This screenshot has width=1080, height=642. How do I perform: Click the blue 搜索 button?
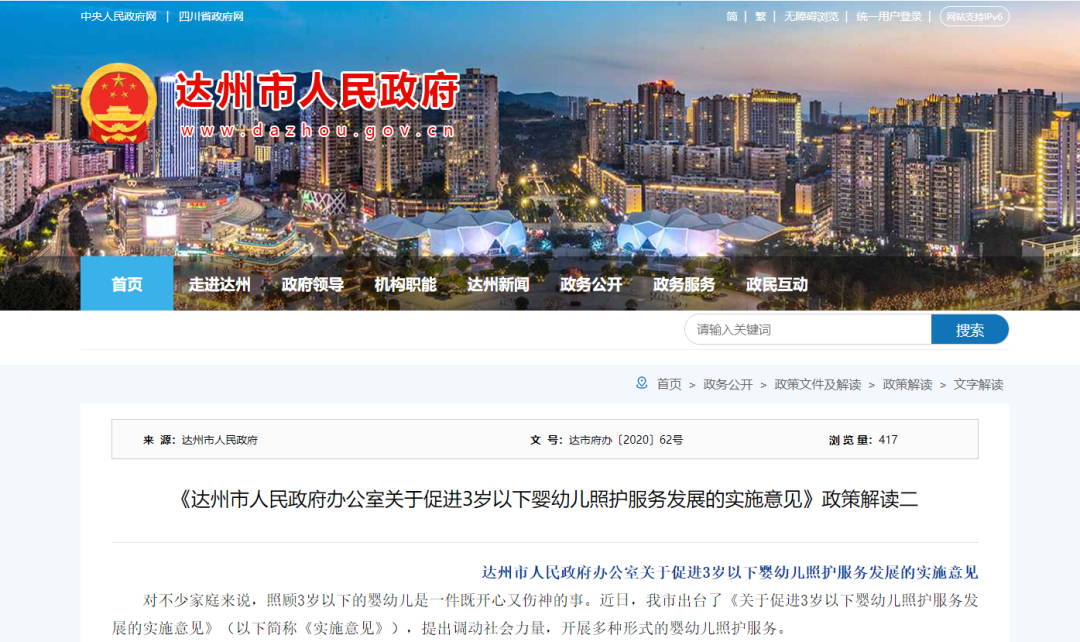point(970,329)
